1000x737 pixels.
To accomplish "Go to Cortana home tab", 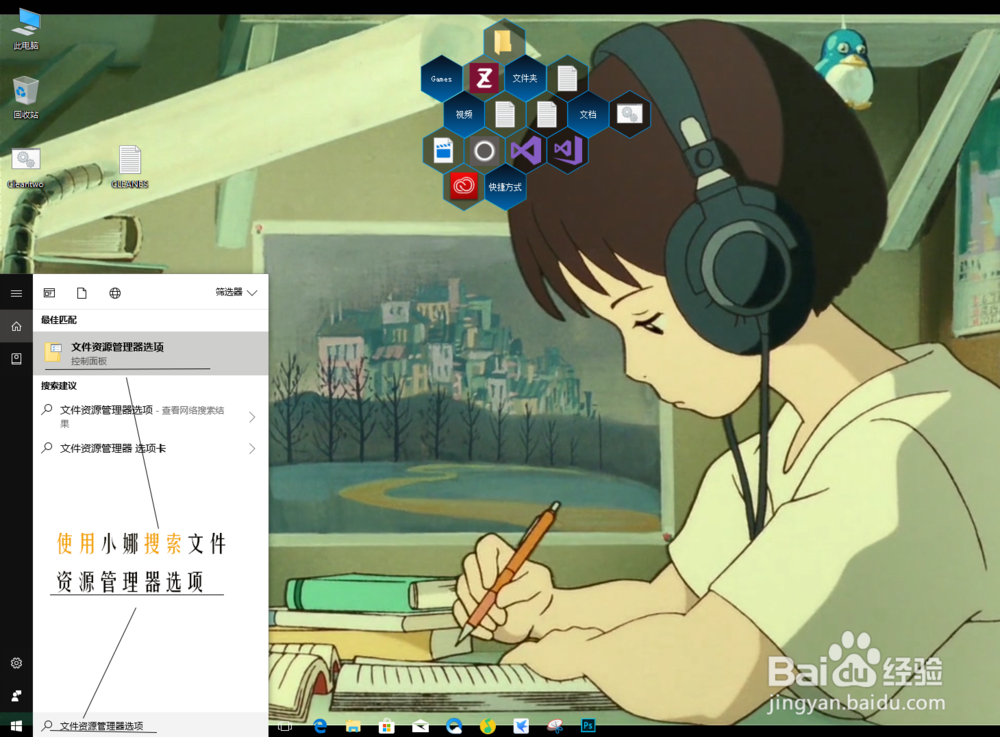I will (x=17, y=326).
